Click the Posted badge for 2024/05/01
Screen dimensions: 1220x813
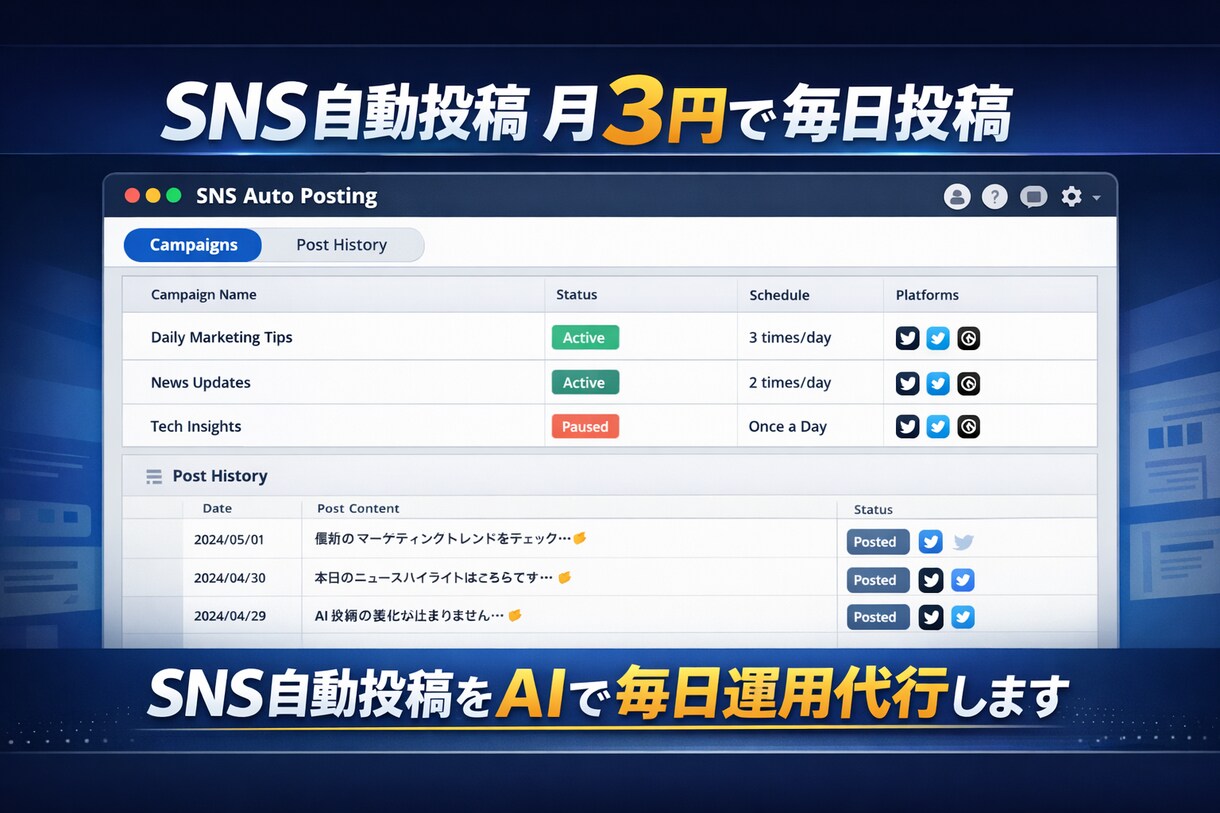tap(877, 542)
